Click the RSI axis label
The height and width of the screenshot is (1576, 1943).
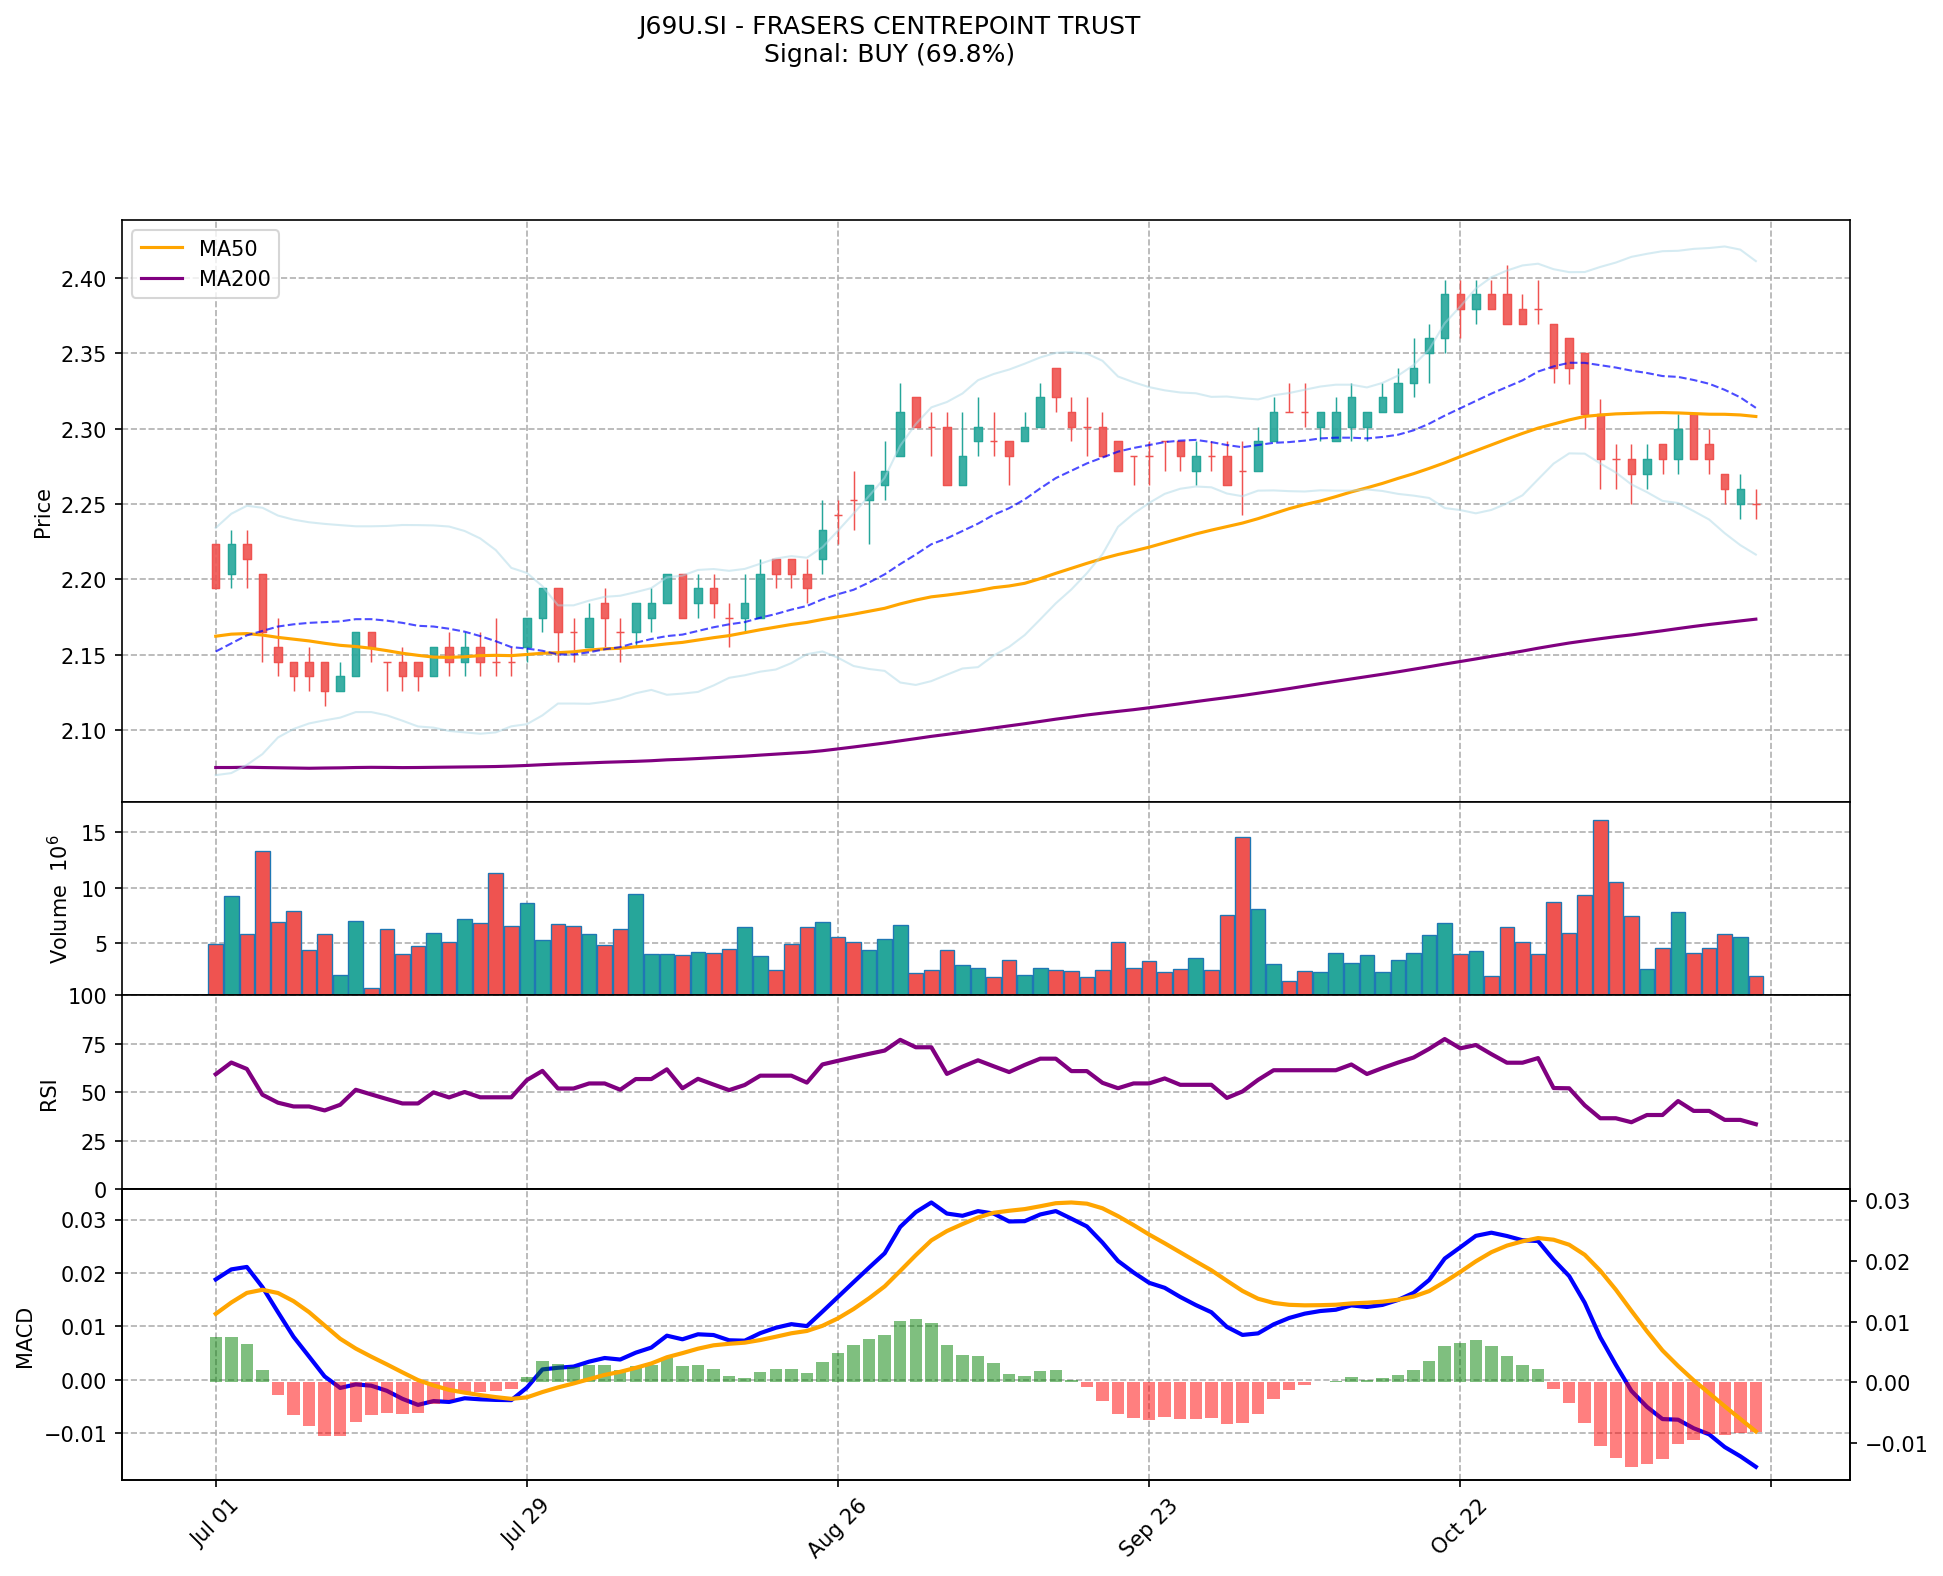pos(47,1096)
